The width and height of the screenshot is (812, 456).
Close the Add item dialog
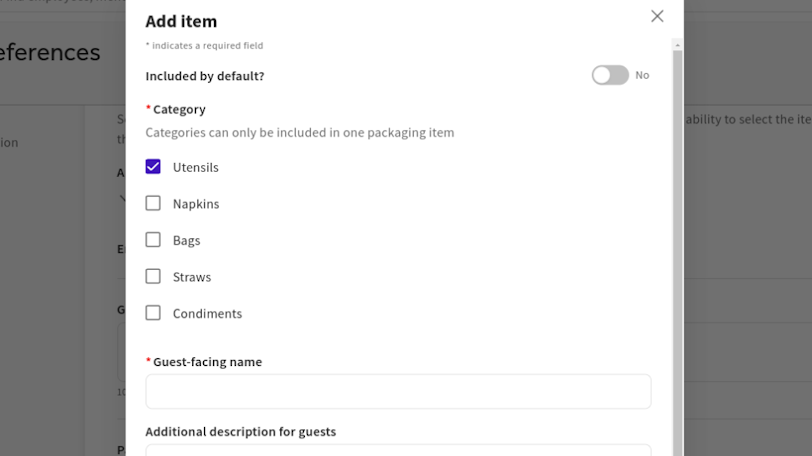click(657, 16)
